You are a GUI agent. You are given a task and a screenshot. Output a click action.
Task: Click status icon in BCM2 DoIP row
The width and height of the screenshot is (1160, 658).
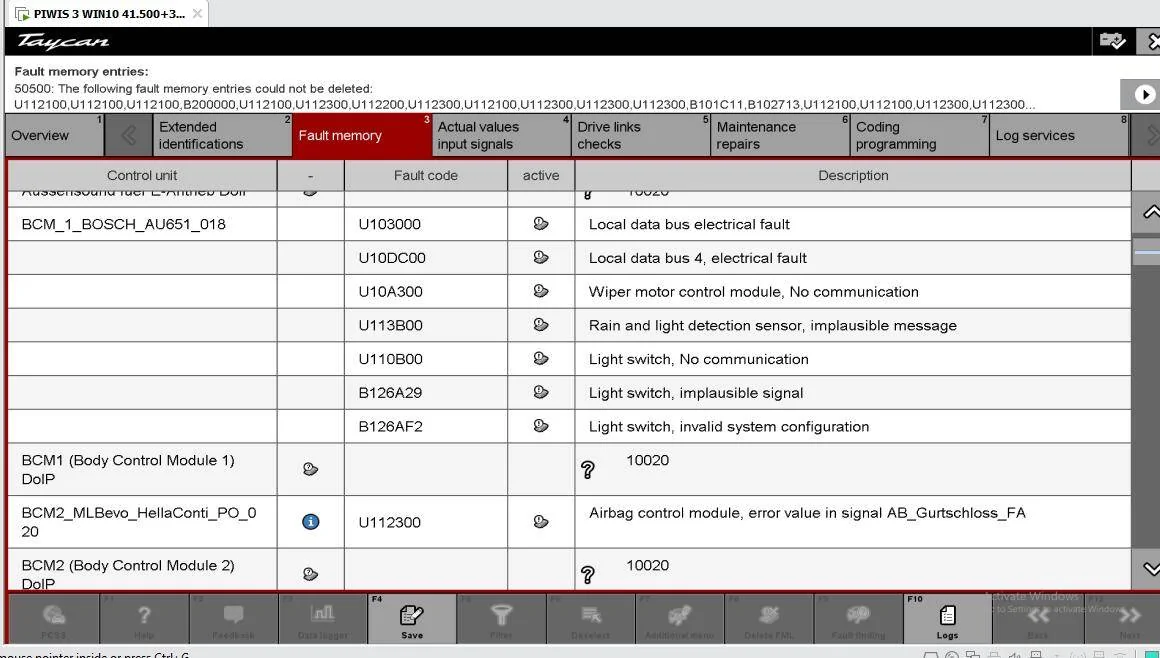click(x=311, y=574)
